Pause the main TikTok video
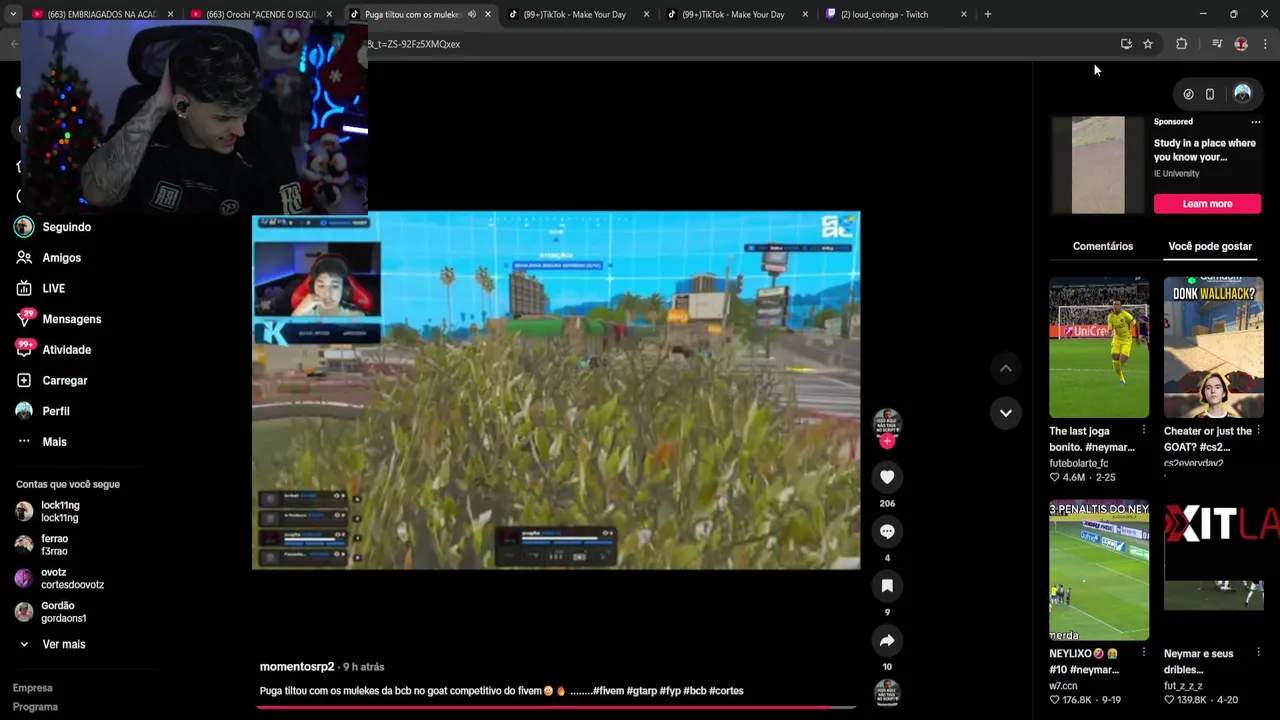Screen dimensions: 1280x720 pyautogui.click(x=556, y=390)
